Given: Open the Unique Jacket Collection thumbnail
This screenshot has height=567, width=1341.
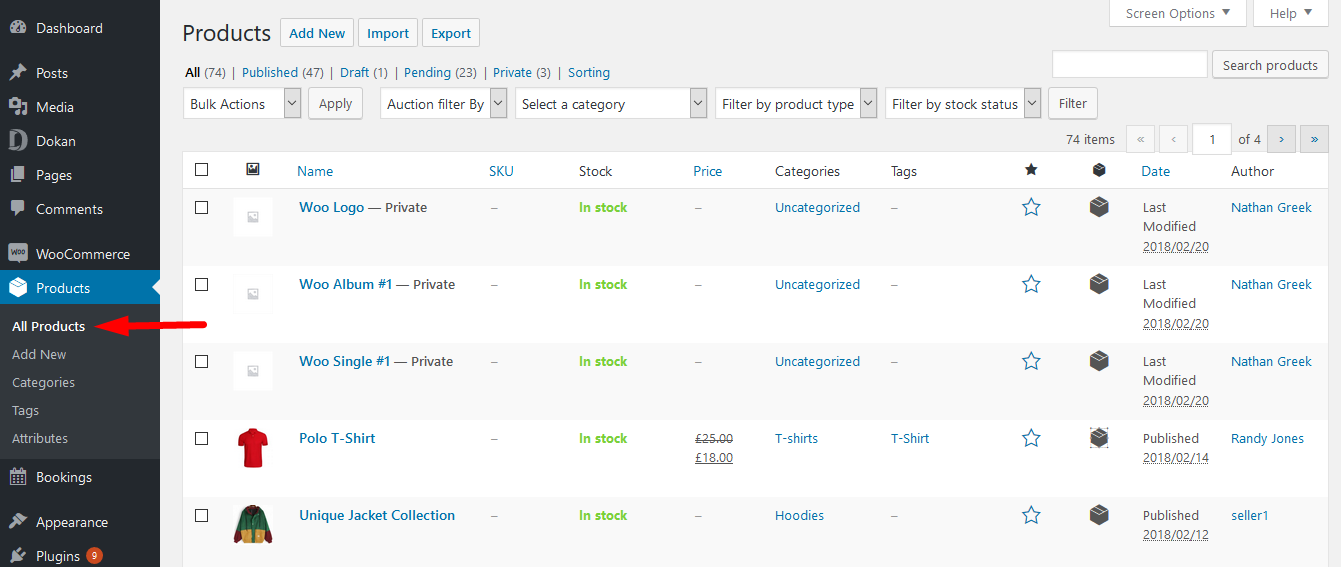Looking at the screenshot, I should click(x=253, y=525).
